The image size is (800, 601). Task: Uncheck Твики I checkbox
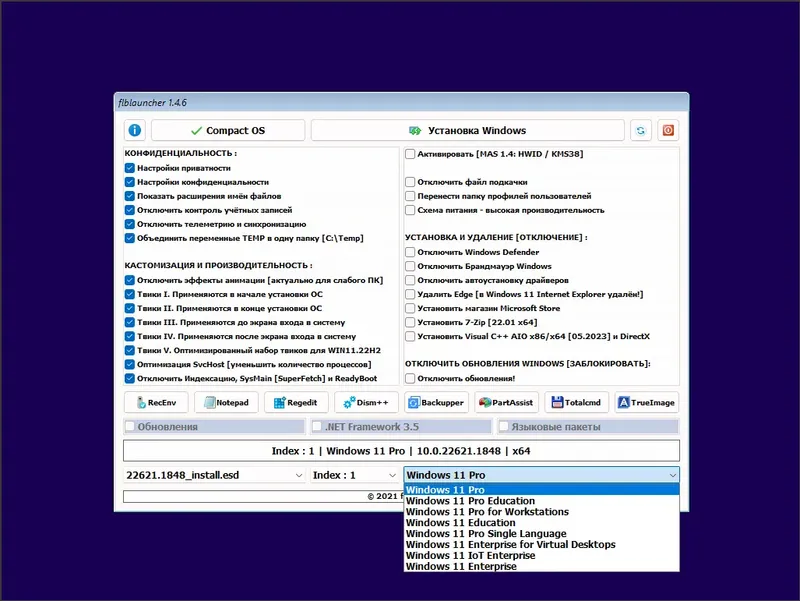pos(130,294)
